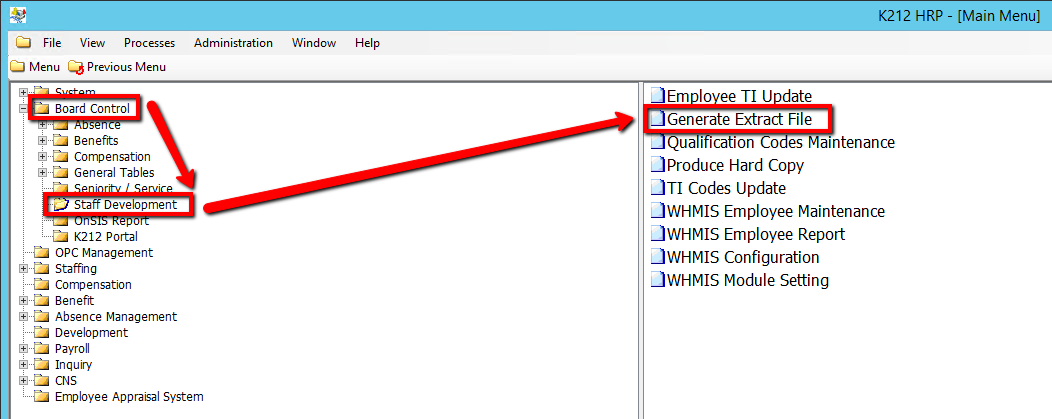Collapse the Board Control tree node
Screen dimensions: 1052x419
24,109
